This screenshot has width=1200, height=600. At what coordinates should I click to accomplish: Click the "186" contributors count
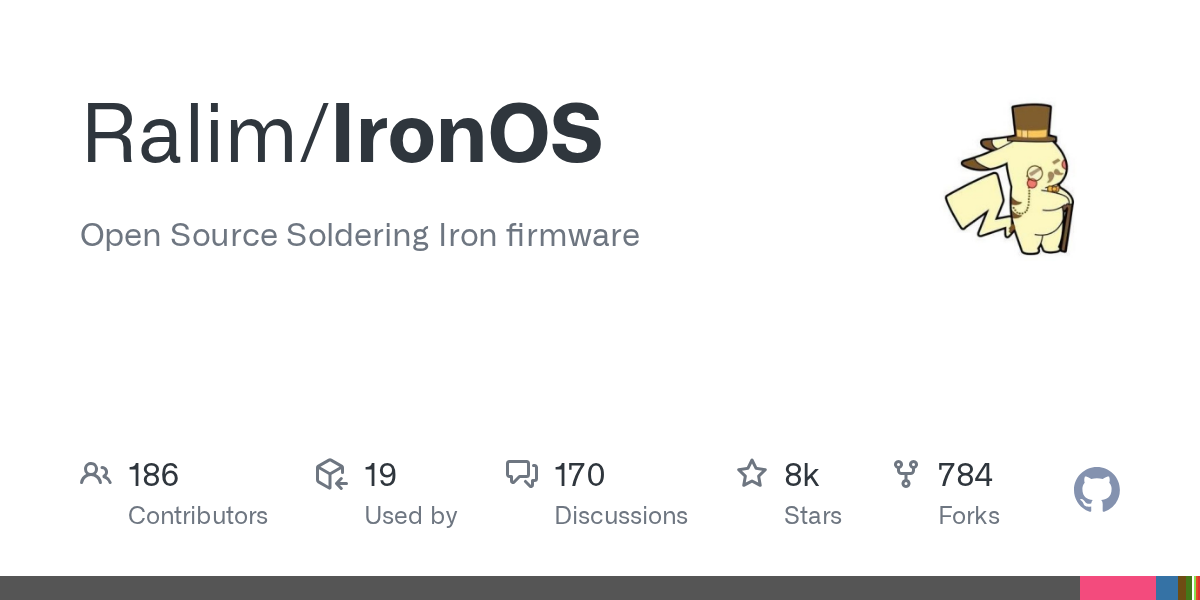pyautogui.click(x=153, y=475)
